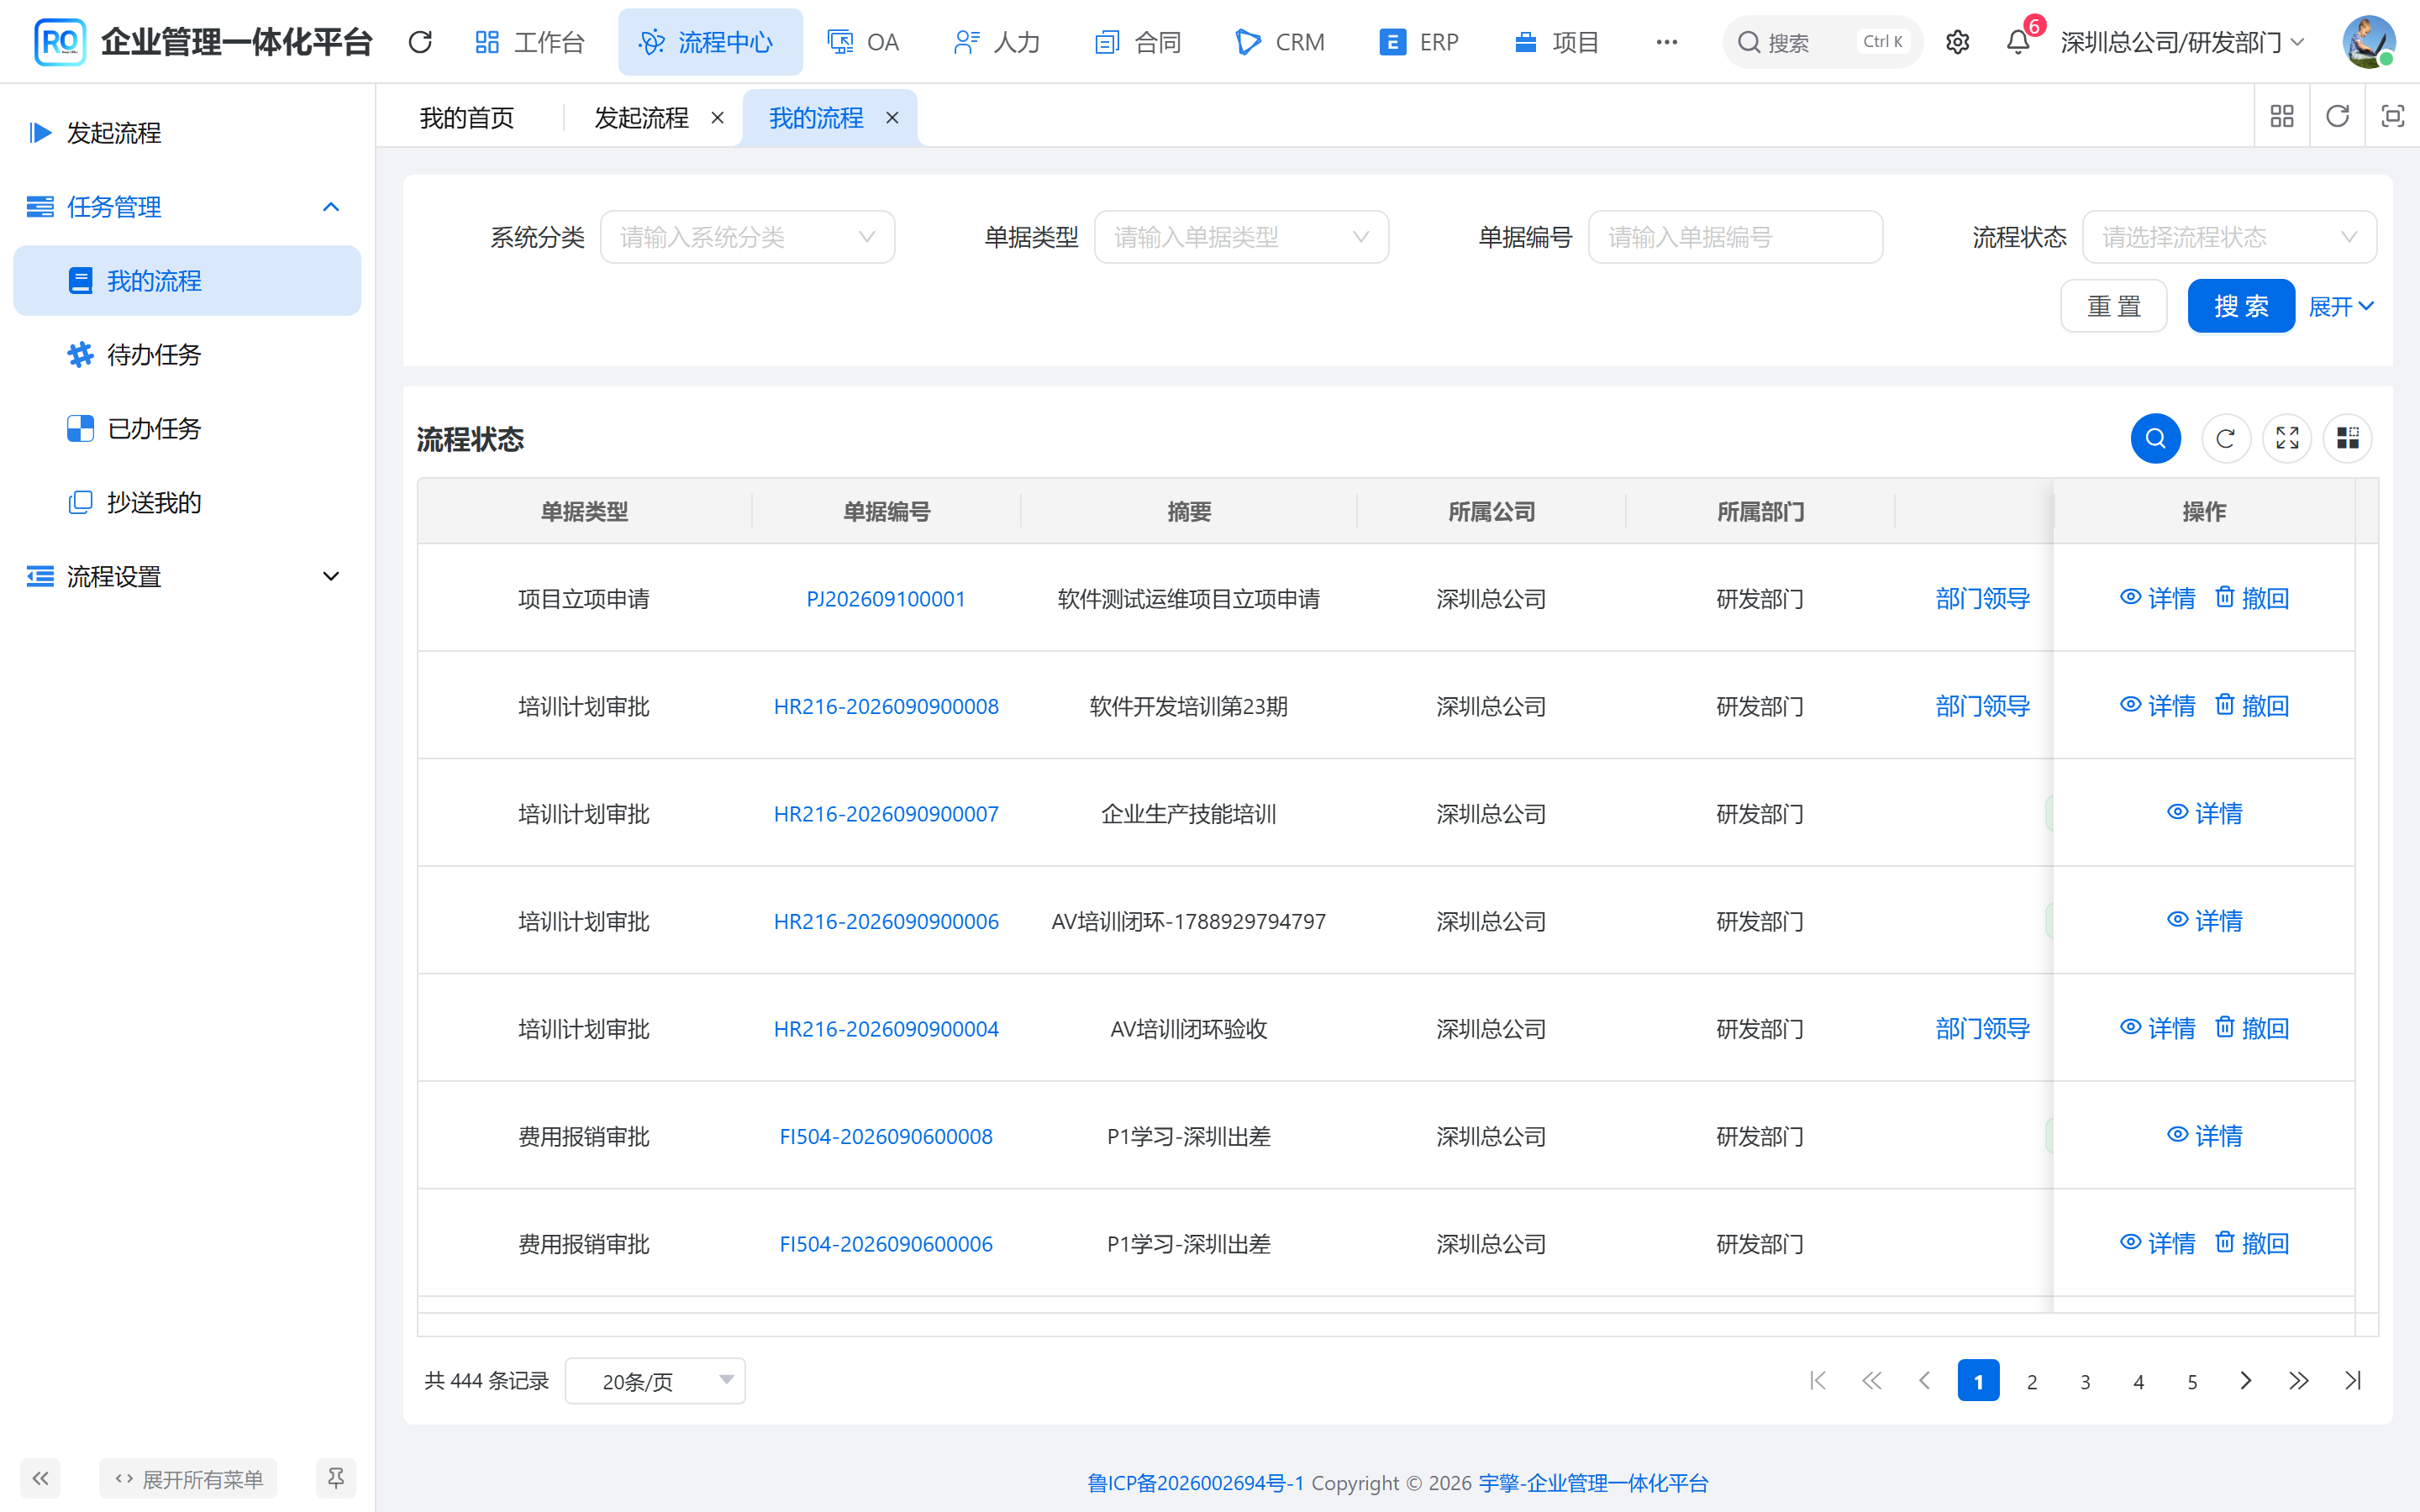Open more modules ellipsis menu
The height and width of the screenshot is (1512, 2420).
pos(1666,42)
